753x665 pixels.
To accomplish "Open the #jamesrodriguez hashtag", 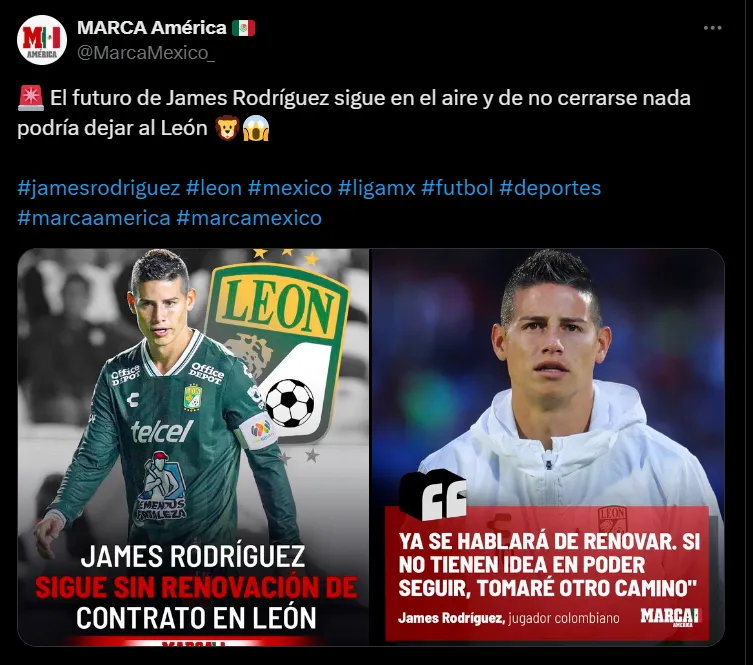I will pyautogui.click(x=99, y=188).
